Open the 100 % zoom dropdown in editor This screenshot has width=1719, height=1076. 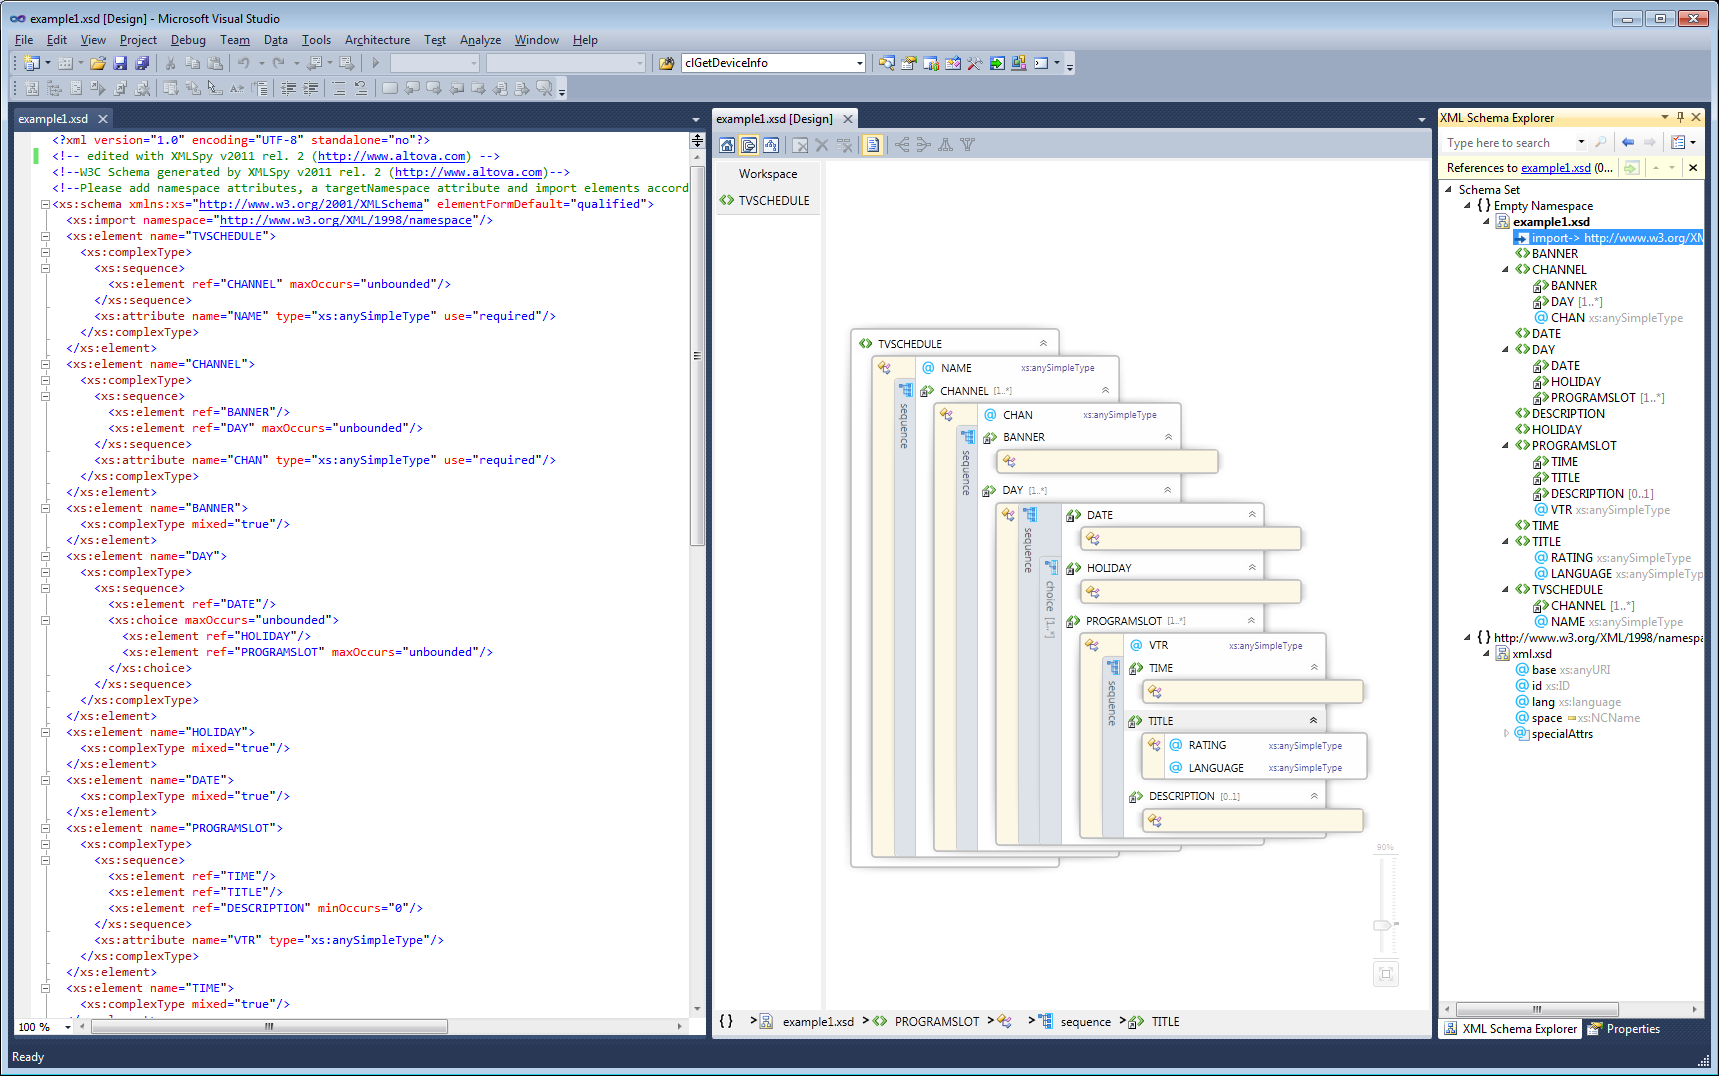(x=68, y=1027)
